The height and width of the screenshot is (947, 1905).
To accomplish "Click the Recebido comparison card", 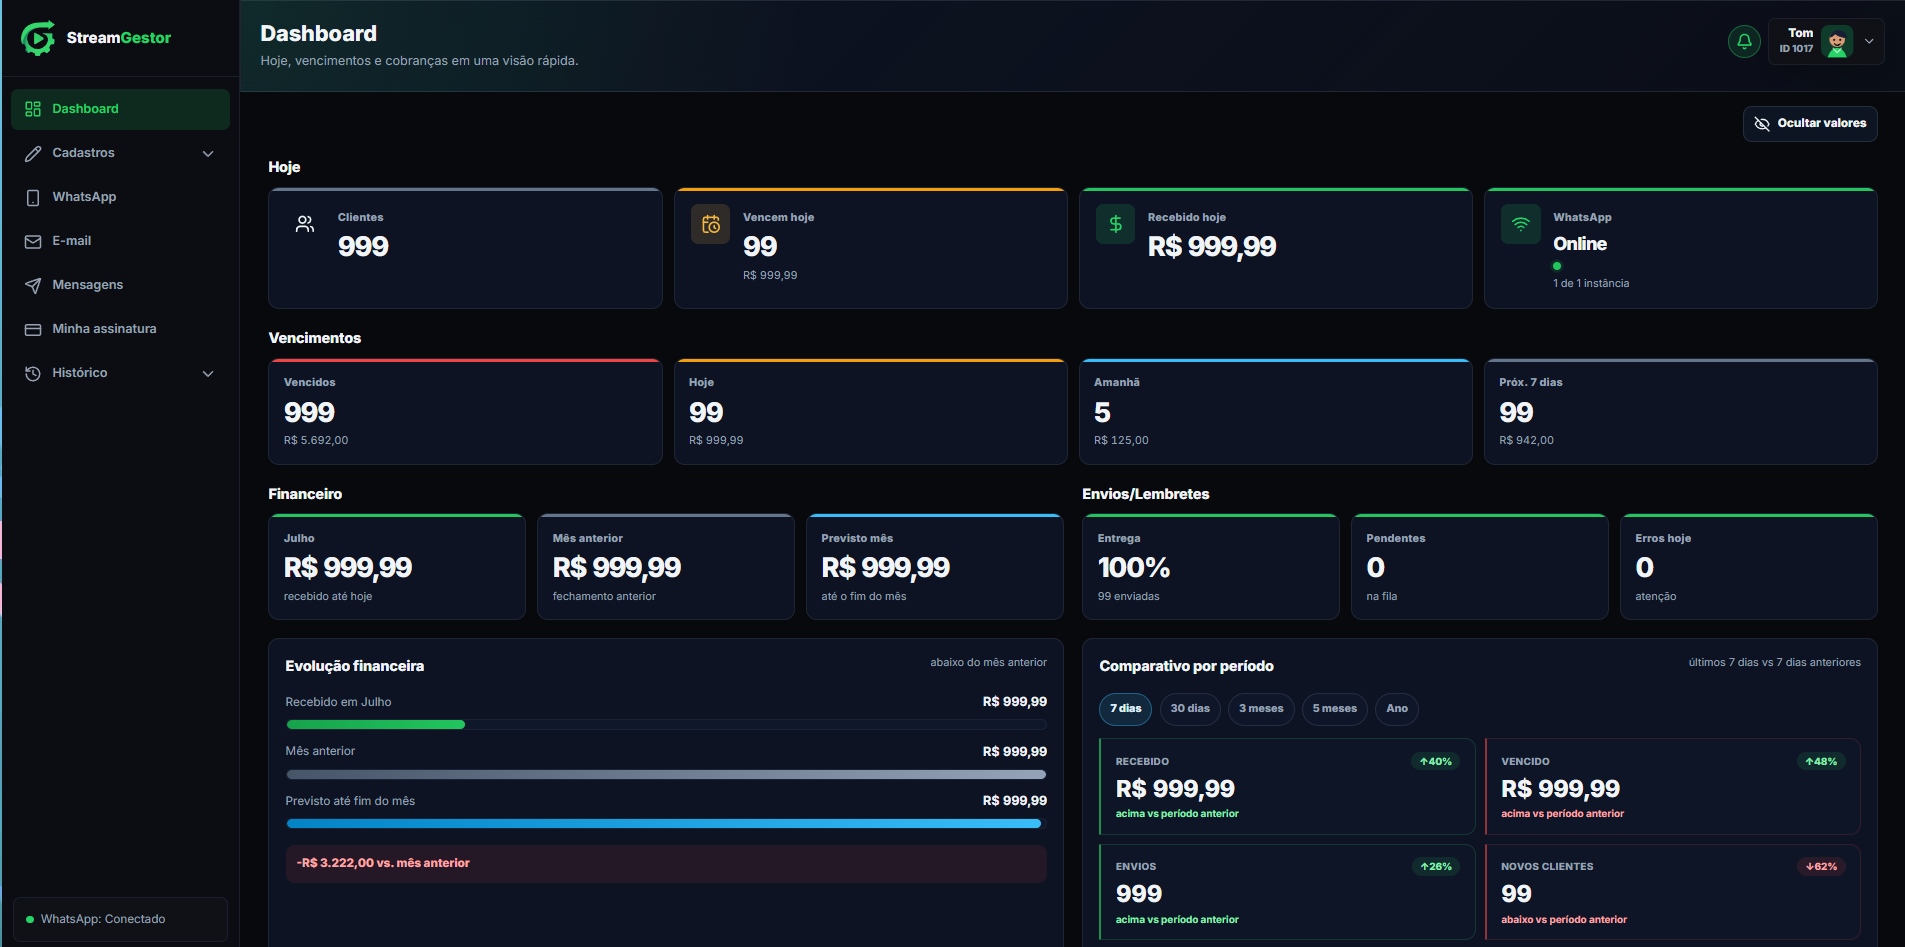I will 1287,786.
